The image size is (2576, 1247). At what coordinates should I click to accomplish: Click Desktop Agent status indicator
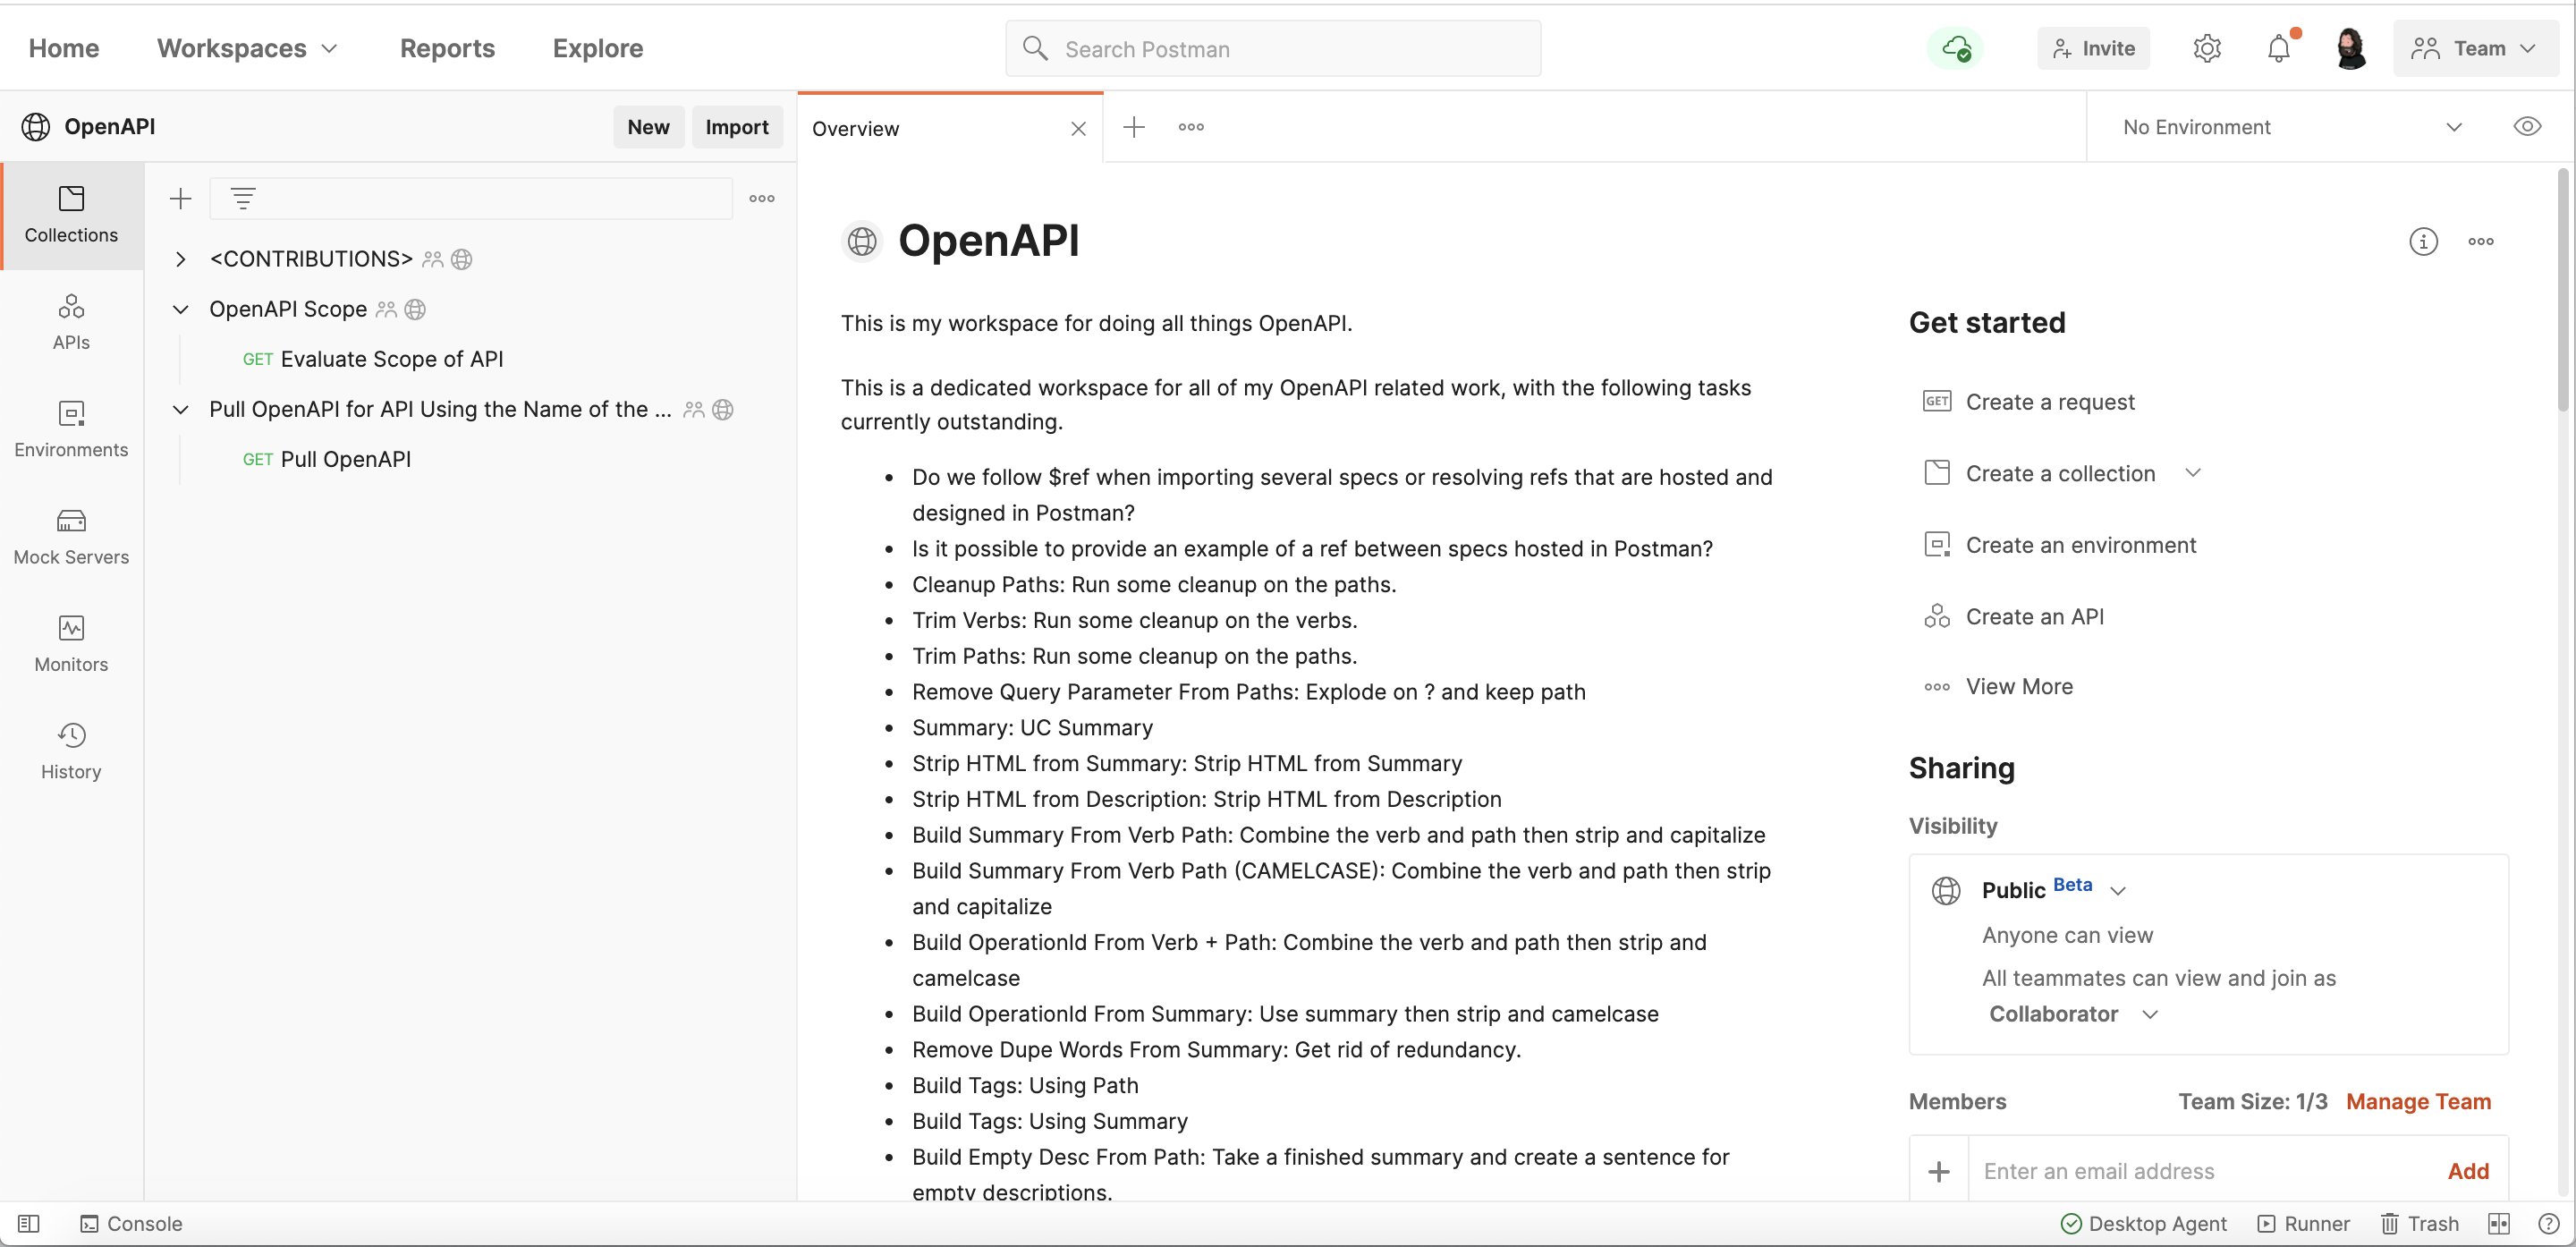click(2144, 1223)
